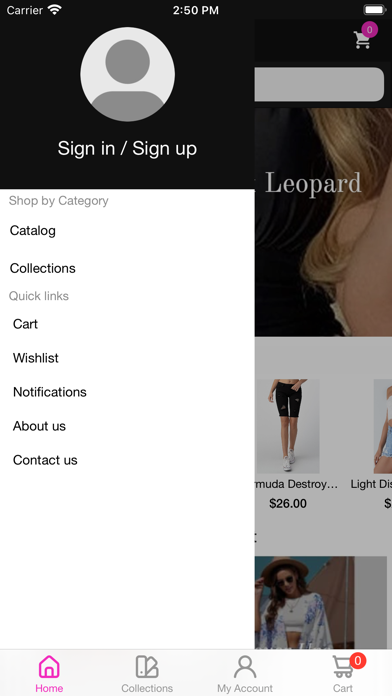Click Sign in / Sign up
The height and width of the screenshot is (696, 392).
click(x=127, y=148)
